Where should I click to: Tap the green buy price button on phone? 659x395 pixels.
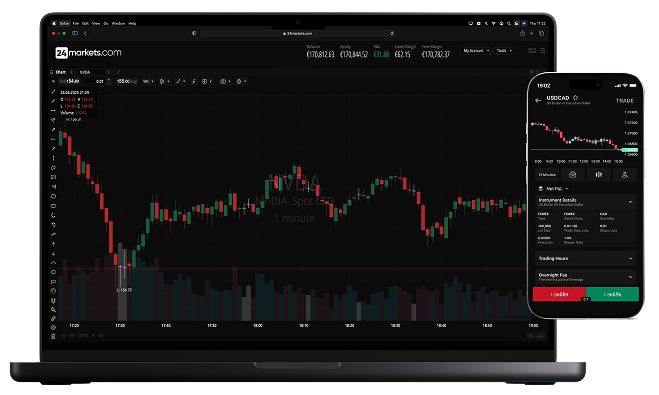point(612,294)
